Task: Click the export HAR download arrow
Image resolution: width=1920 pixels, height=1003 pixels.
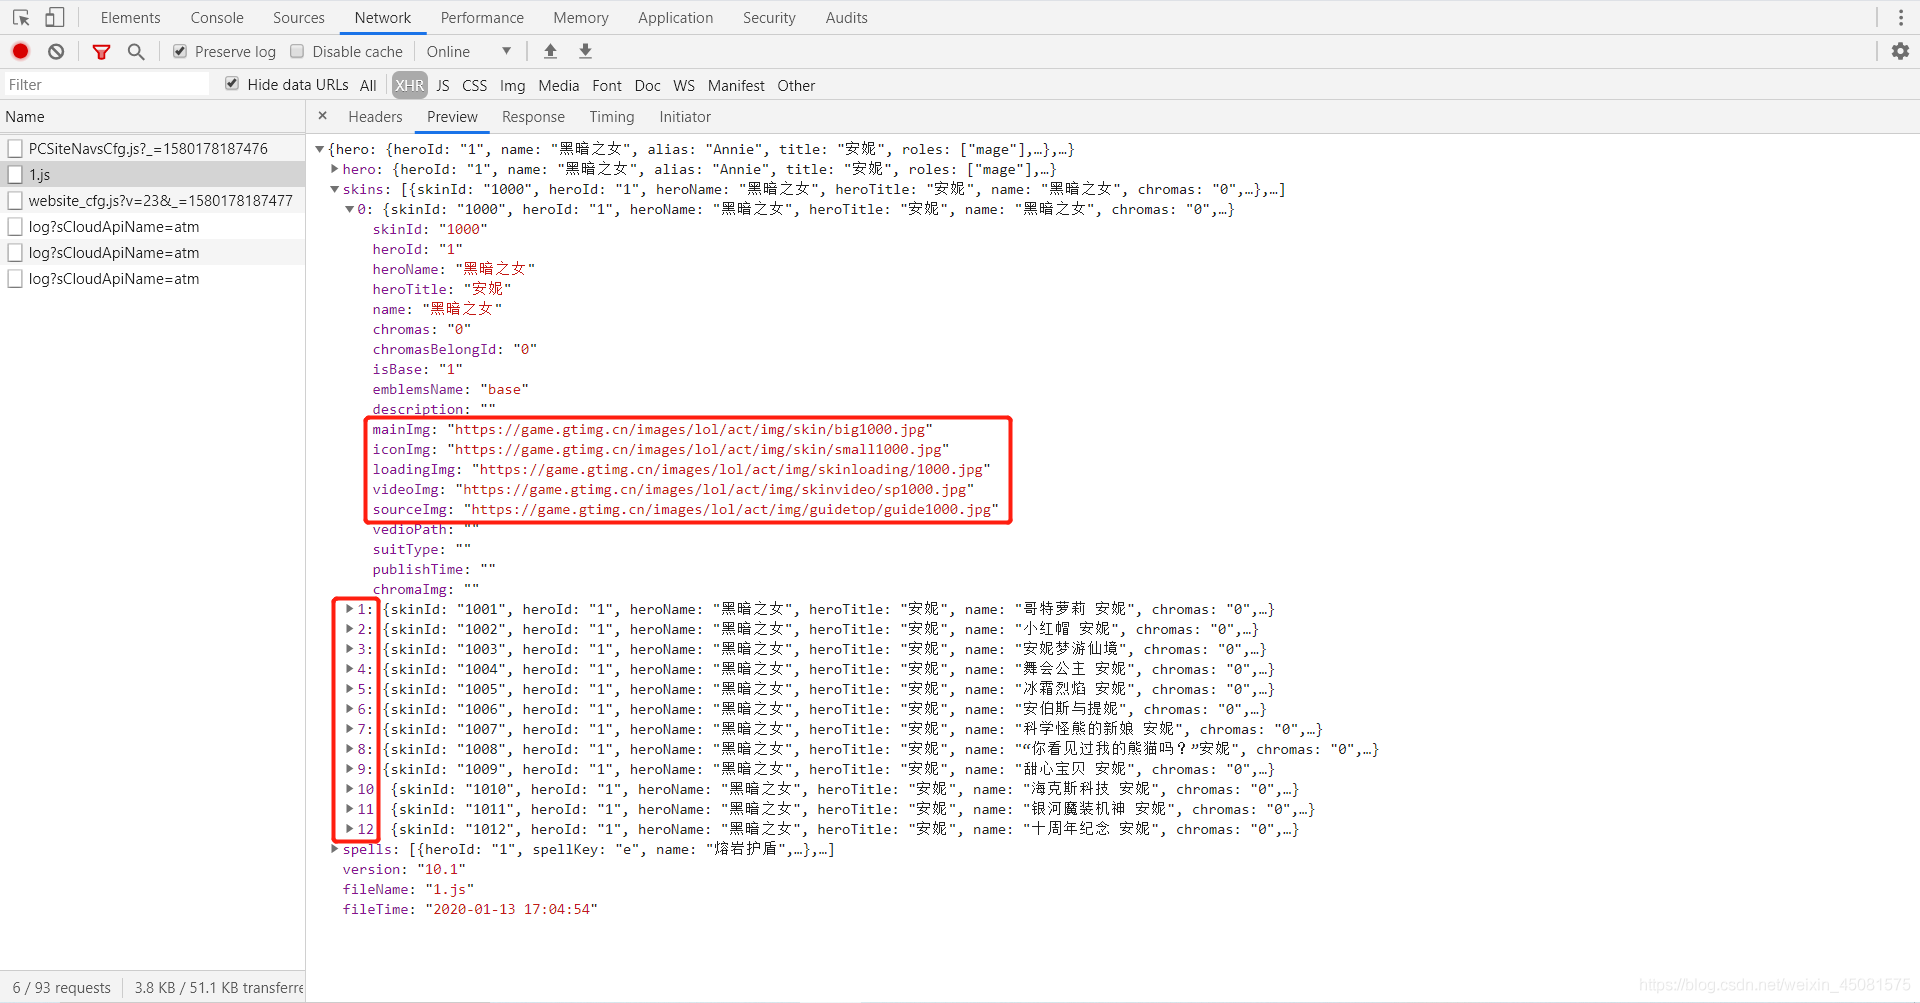Action: click(x=586, y=51)
